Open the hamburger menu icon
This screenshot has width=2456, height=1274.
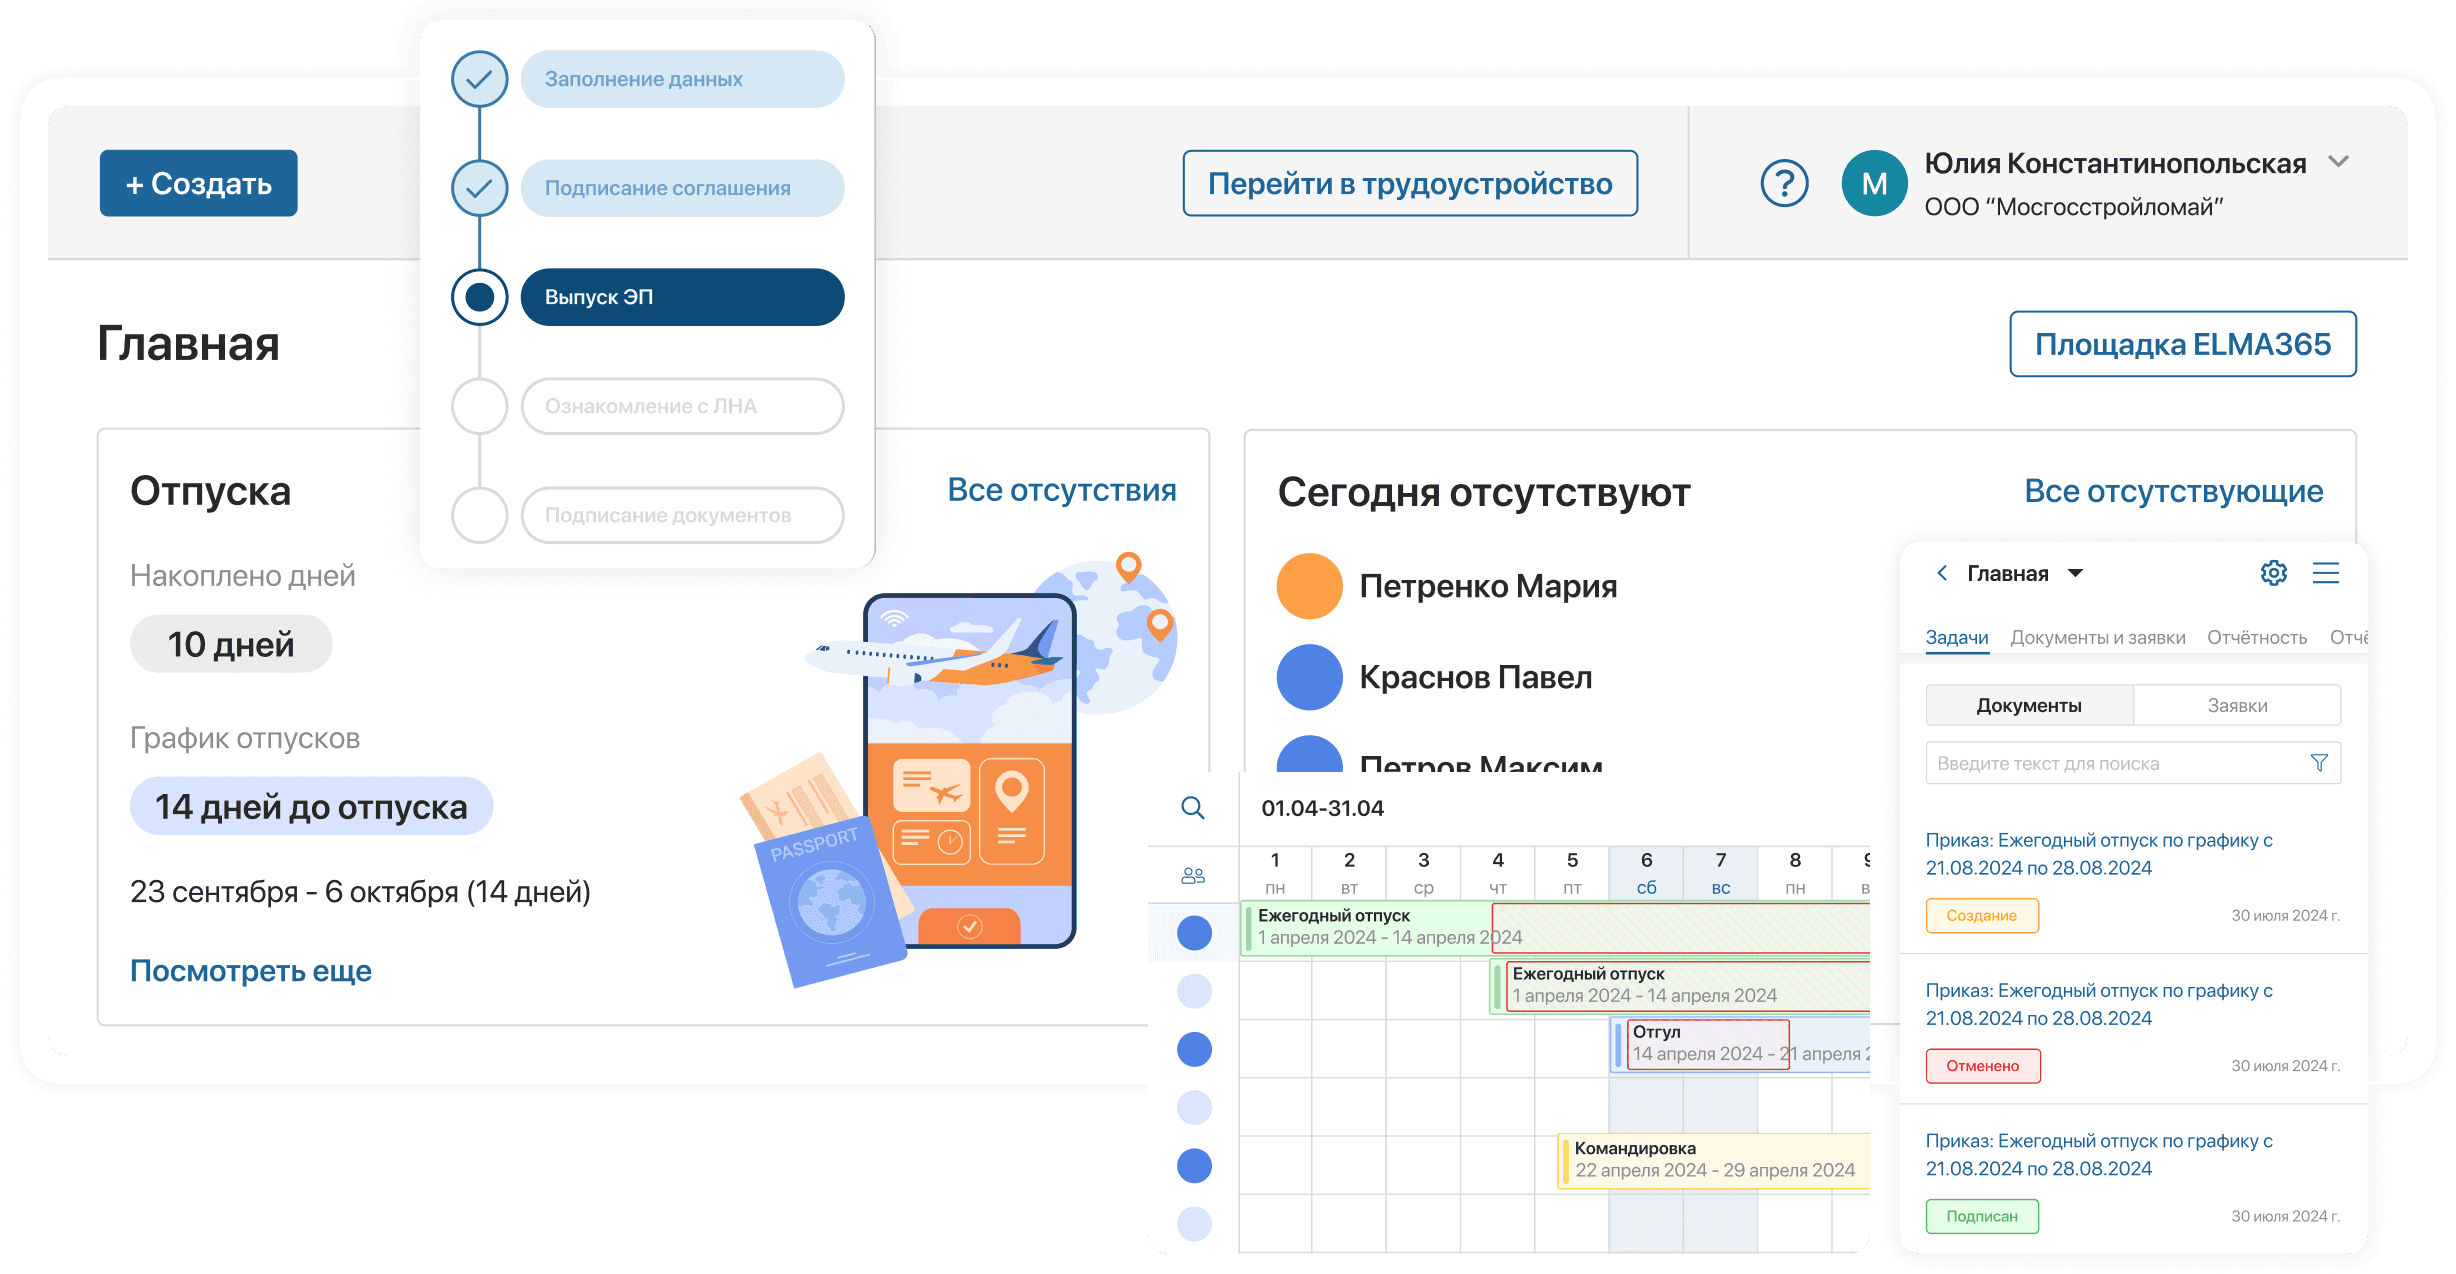tap(2325, 573)
